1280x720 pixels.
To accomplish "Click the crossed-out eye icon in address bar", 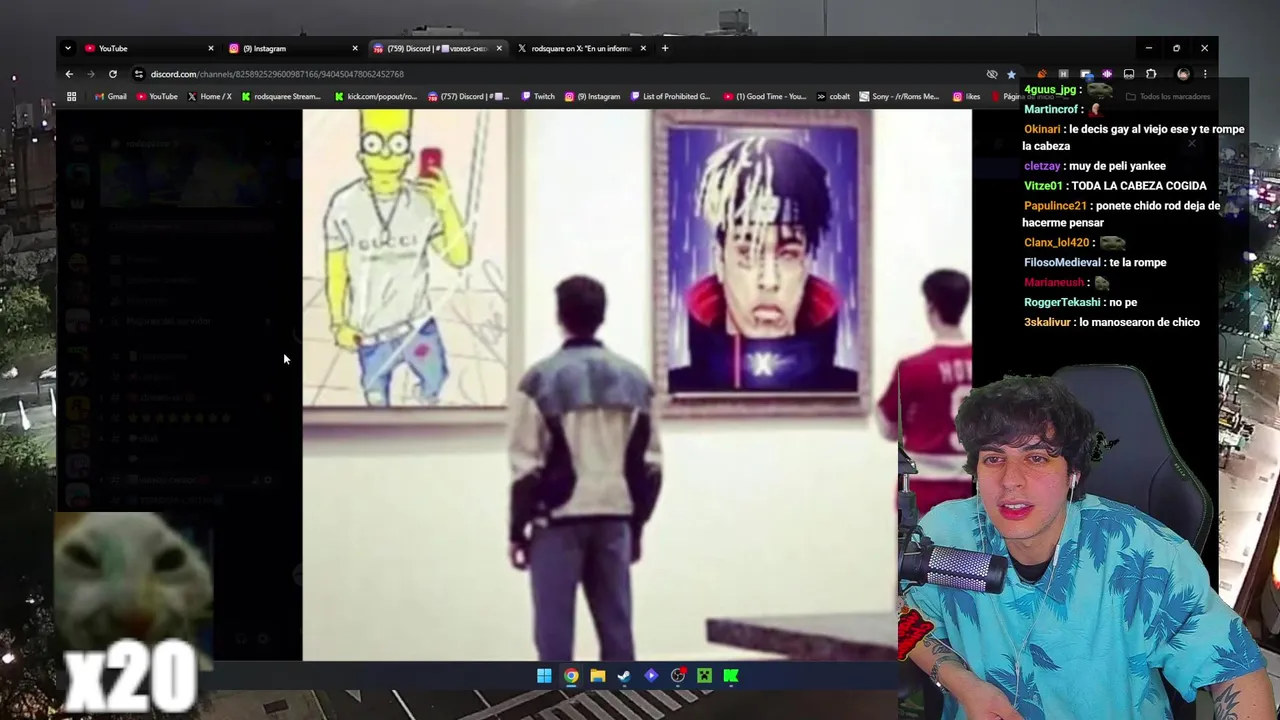I will click(x=992, y=74).
